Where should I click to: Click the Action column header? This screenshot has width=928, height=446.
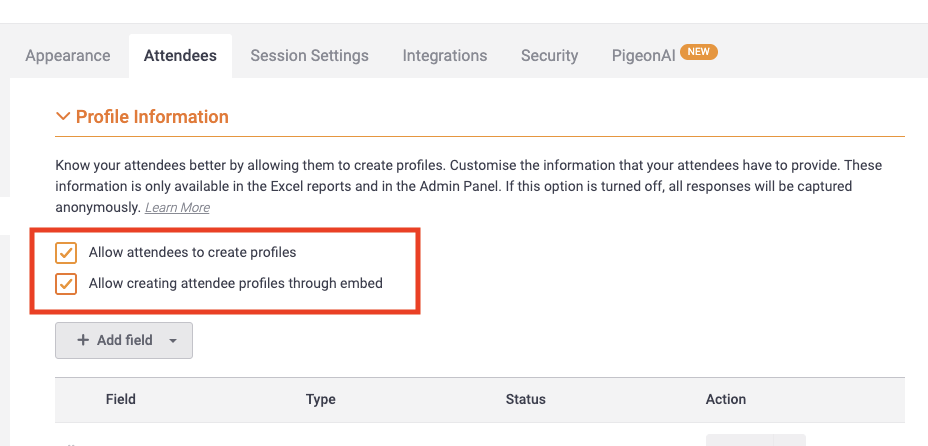point(726,399)
